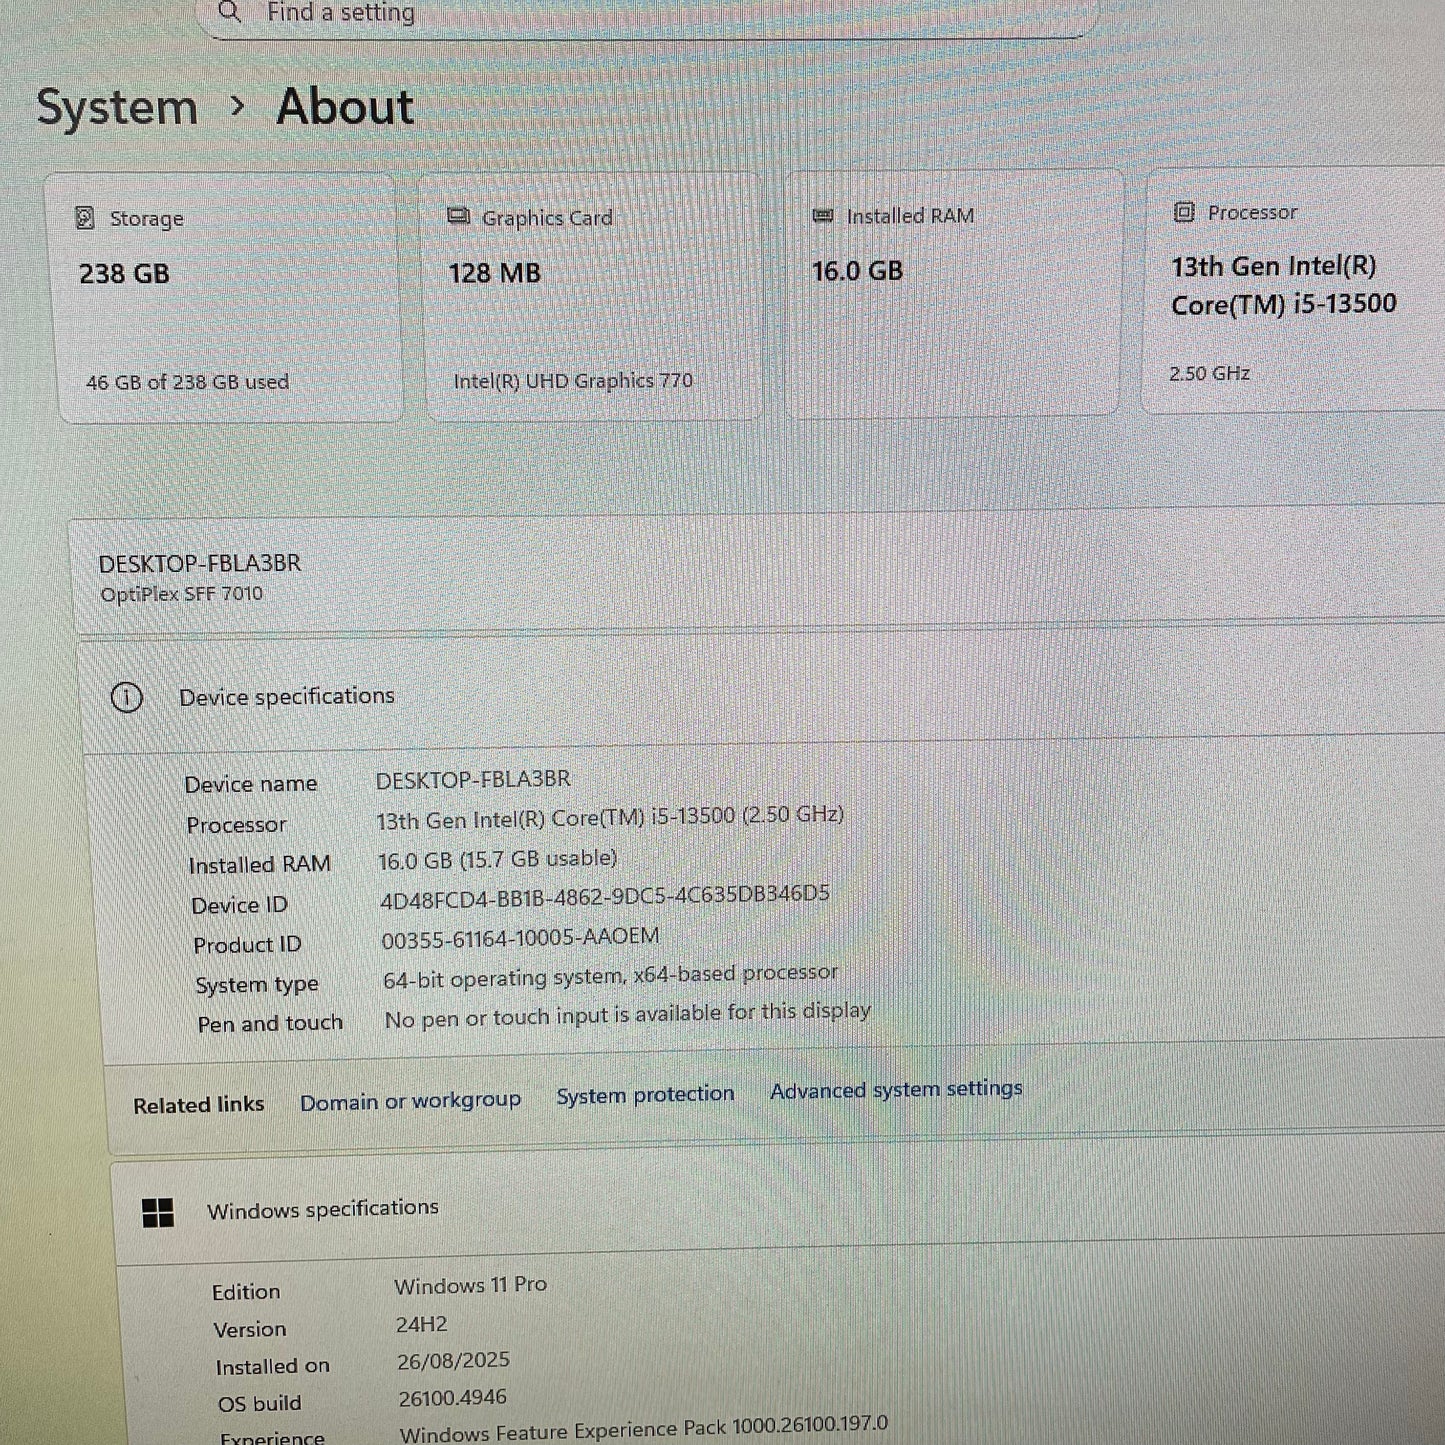Click the info icon beside Device specifications
Screen dimensions: 1445x1445
(127, 698)
